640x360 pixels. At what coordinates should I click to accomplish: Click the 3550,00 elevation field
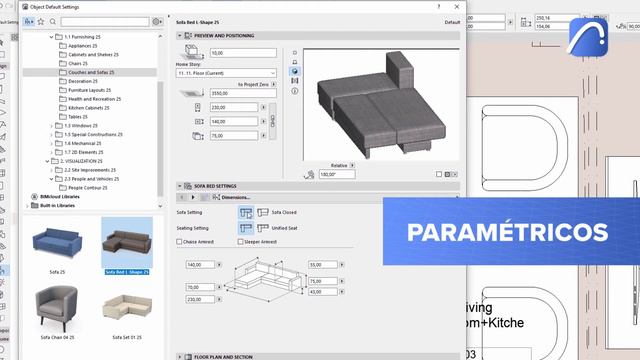point(243,93)
